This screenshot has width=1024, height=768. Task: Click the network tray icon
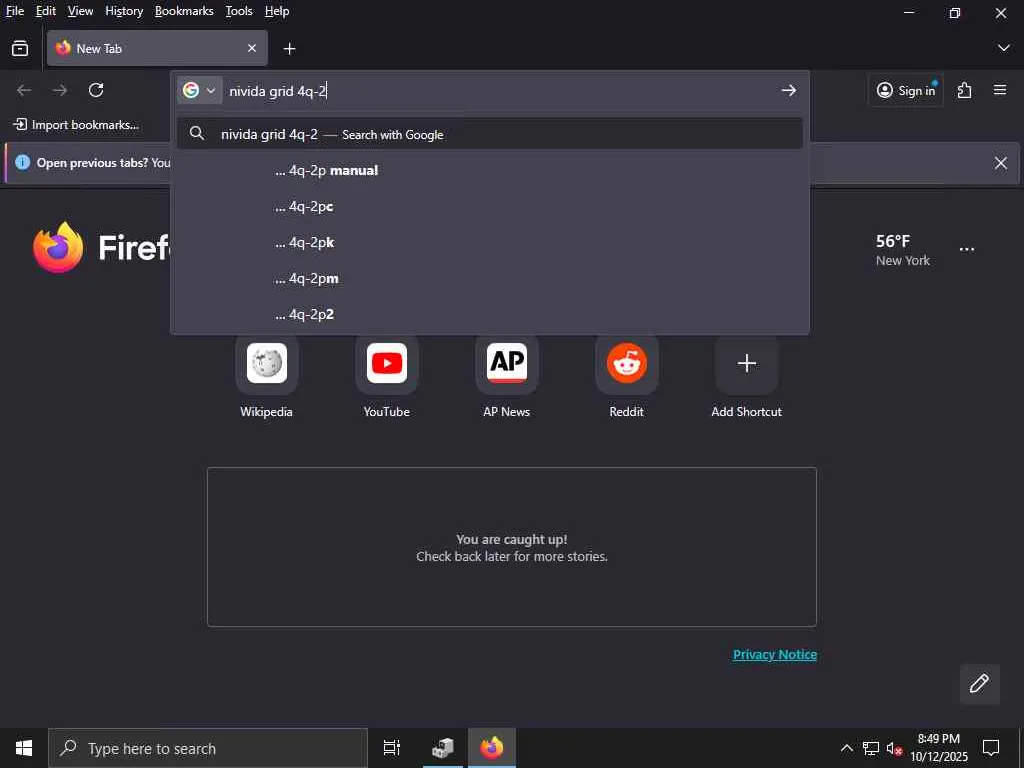(871, 748)
